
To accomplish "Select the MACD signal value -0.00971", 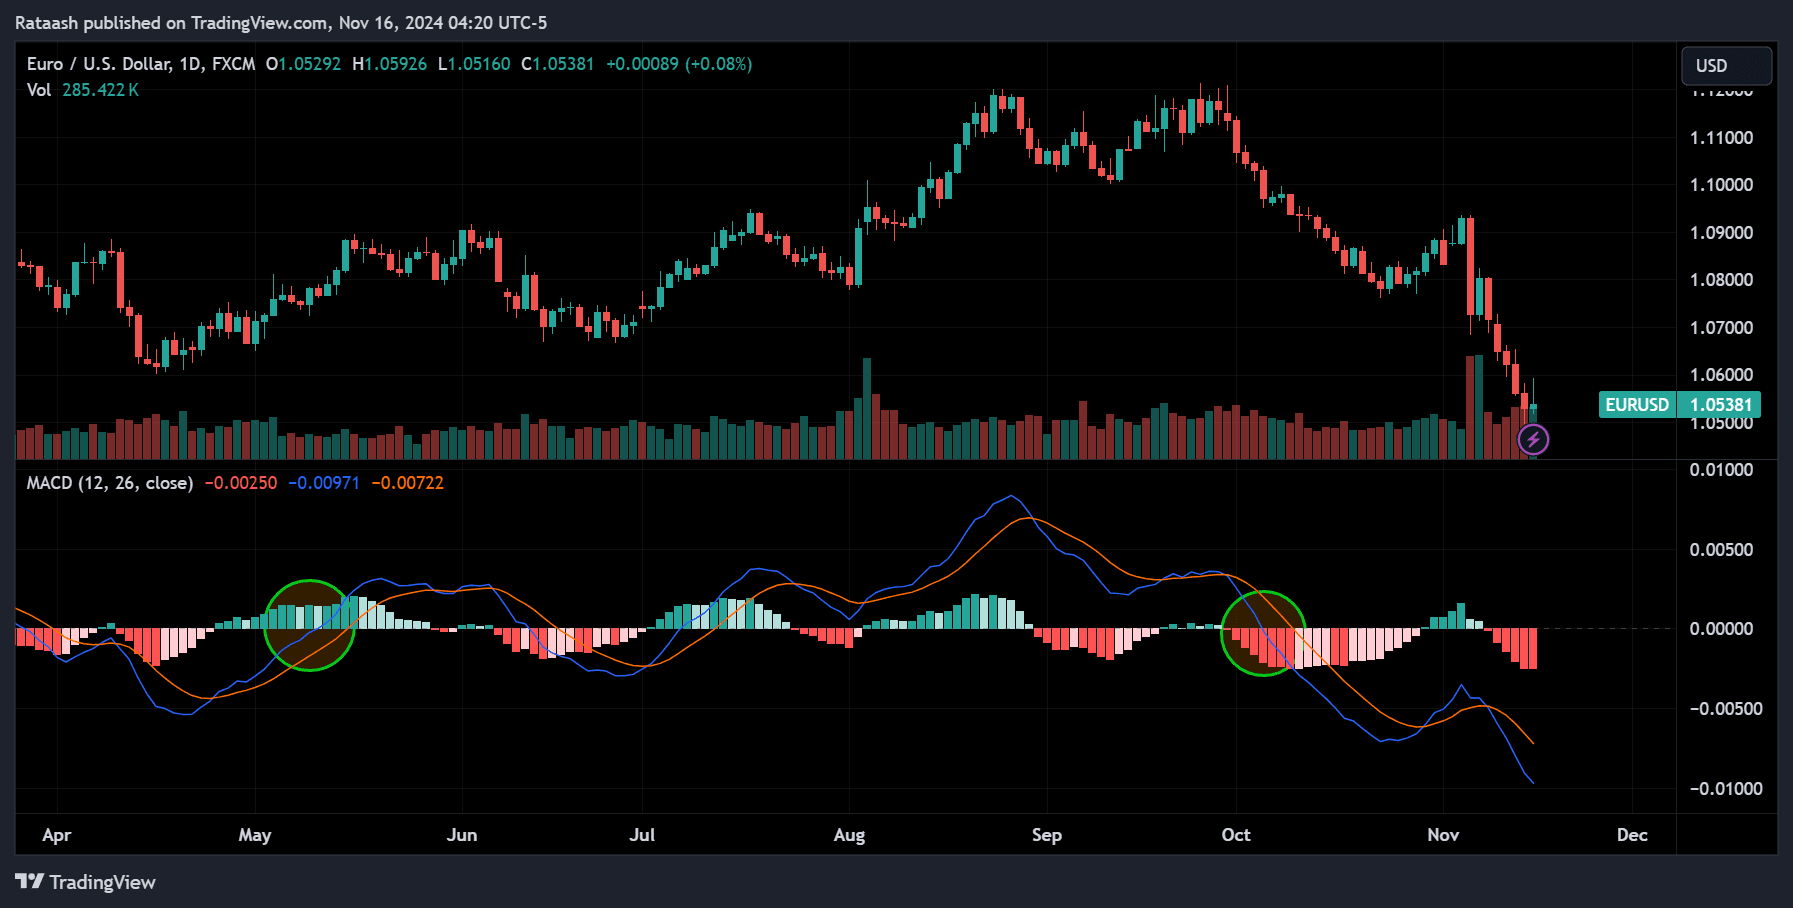I will (x=324, y=482).
